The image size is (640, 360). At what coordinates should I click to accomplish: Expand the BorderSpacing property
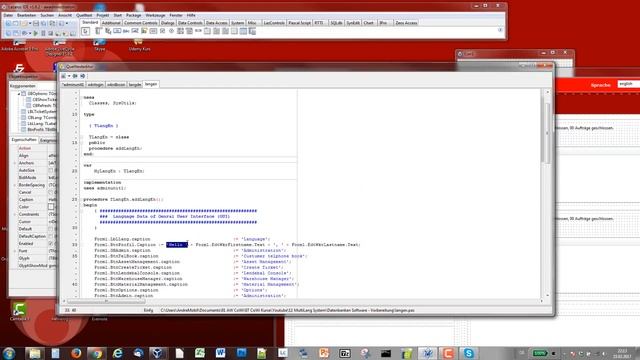(x=15, y=185)
